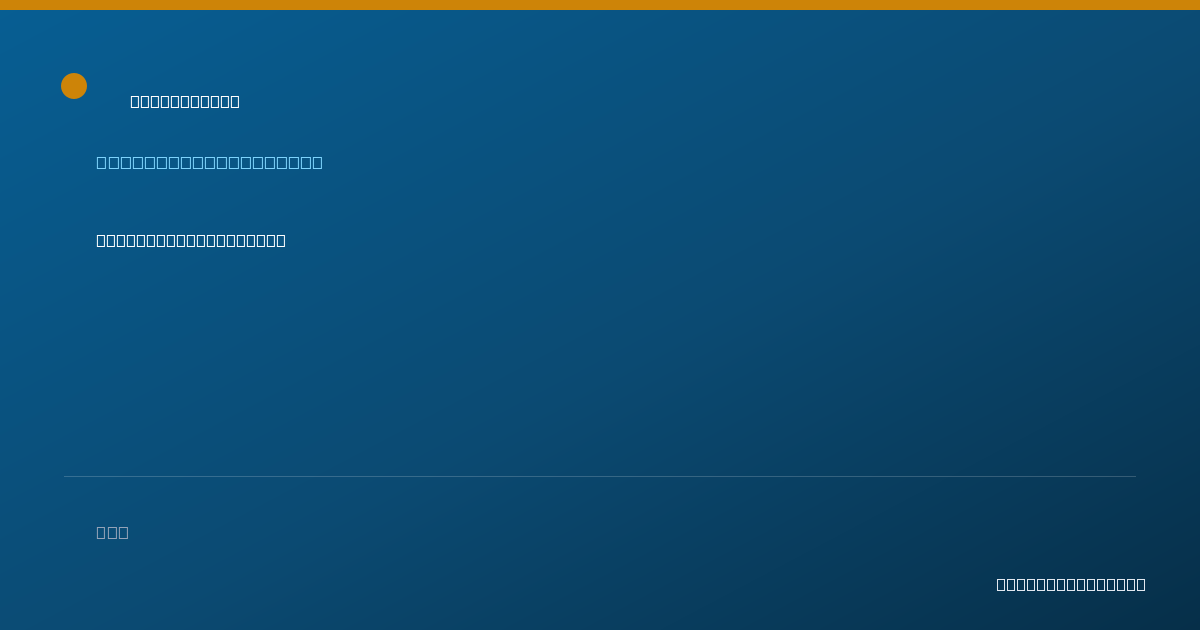
Task: Click the white body text line below the subtitle
Action: click(x=191, y=240)
